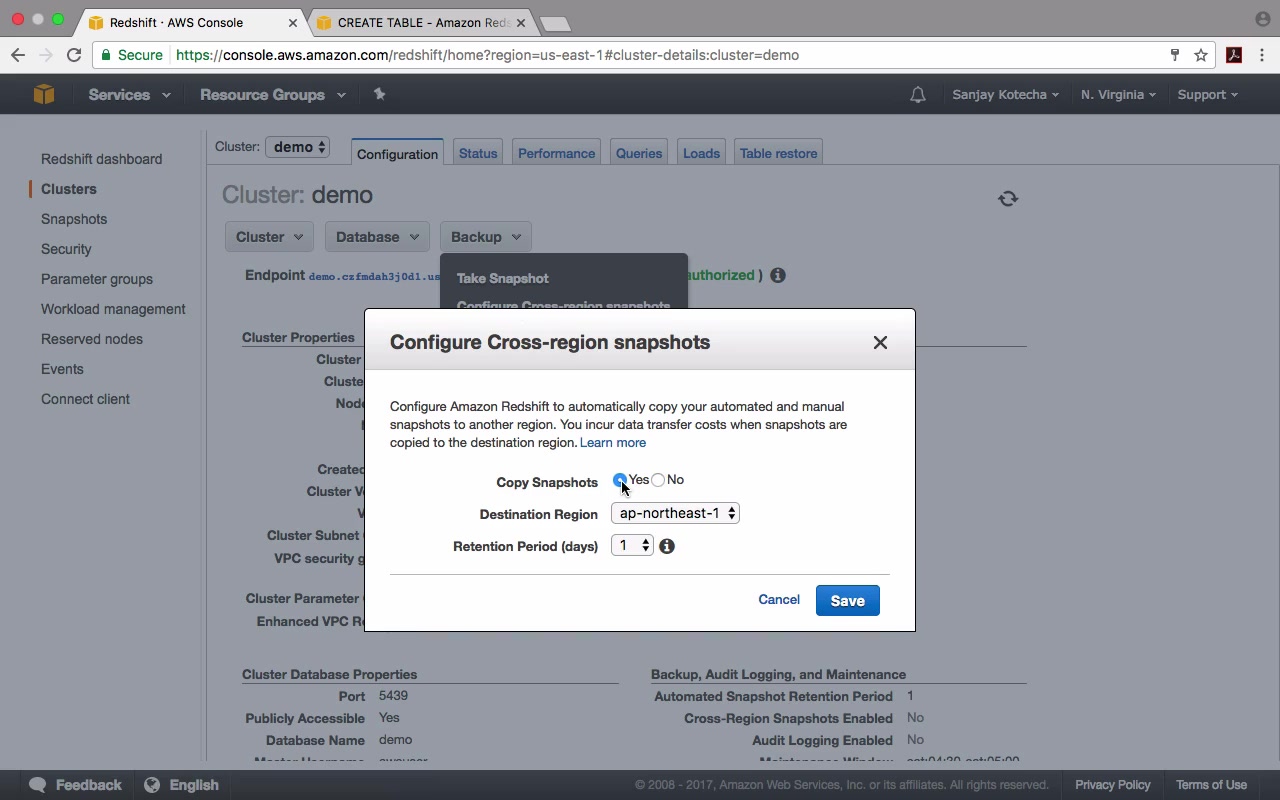1280x800 pixels.
Task: Click the English language selector
Action: click(x=182, y=785)
